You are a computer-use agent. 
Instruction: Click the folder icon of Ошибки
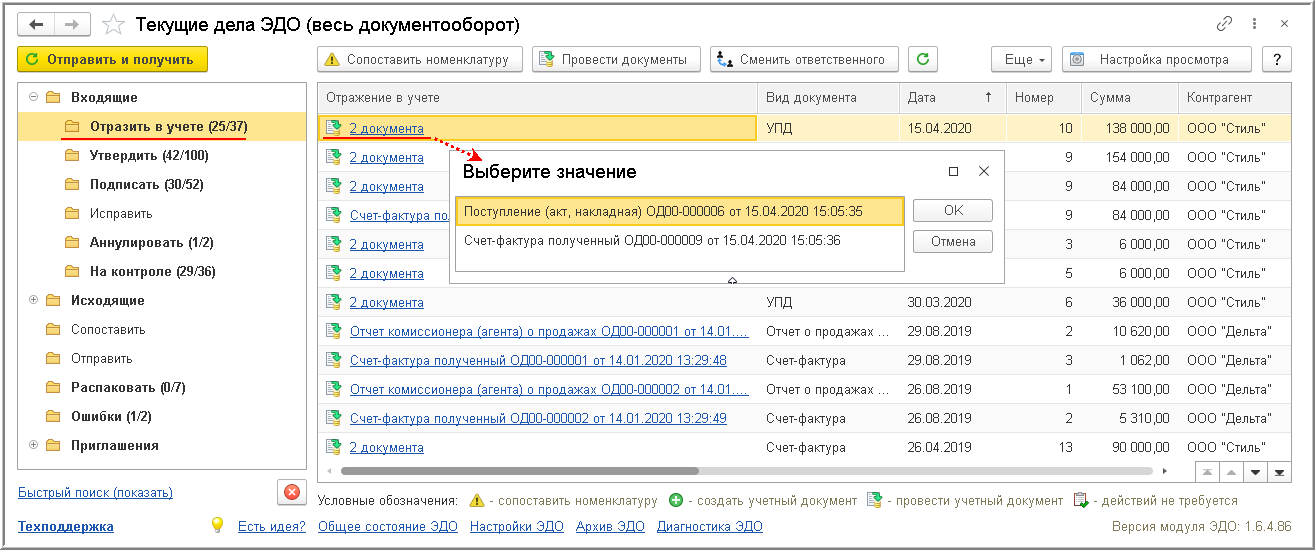point(52,417)
